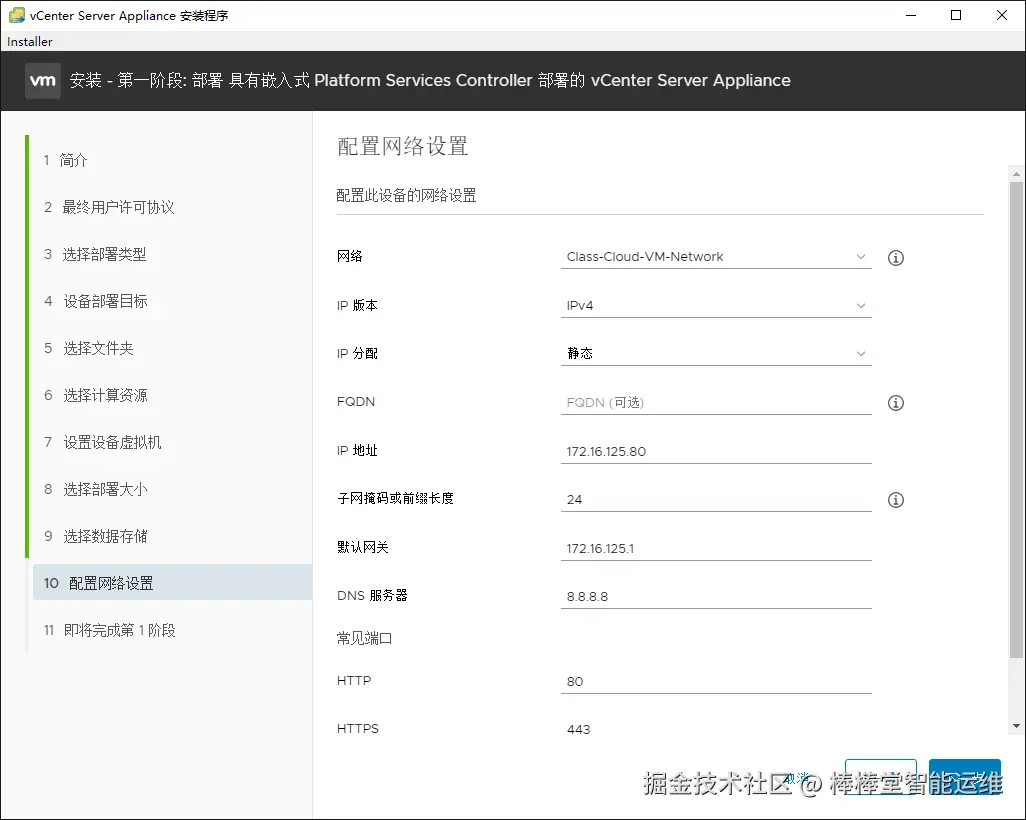Click the info icon beside the 网络 dropdown
The height and width of the screenshot is (820, 1026).
(x=896, y=258)
